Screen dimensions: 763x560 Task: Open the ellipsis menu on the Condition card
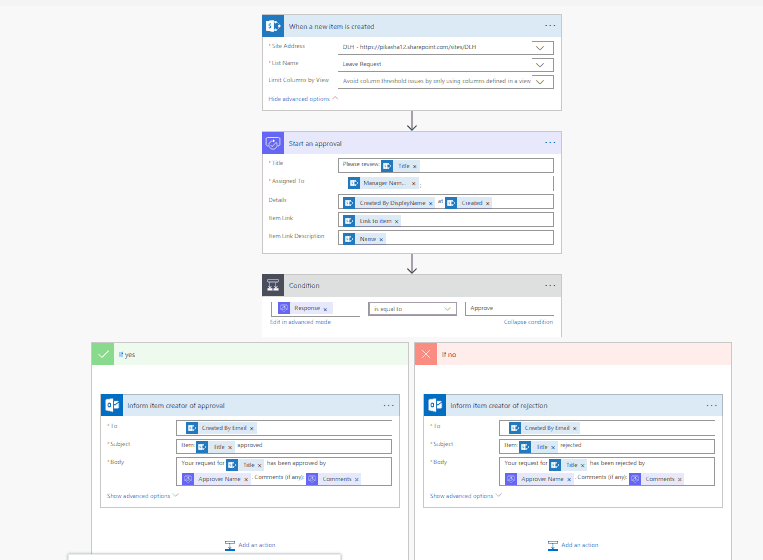[x=550, y=286]
